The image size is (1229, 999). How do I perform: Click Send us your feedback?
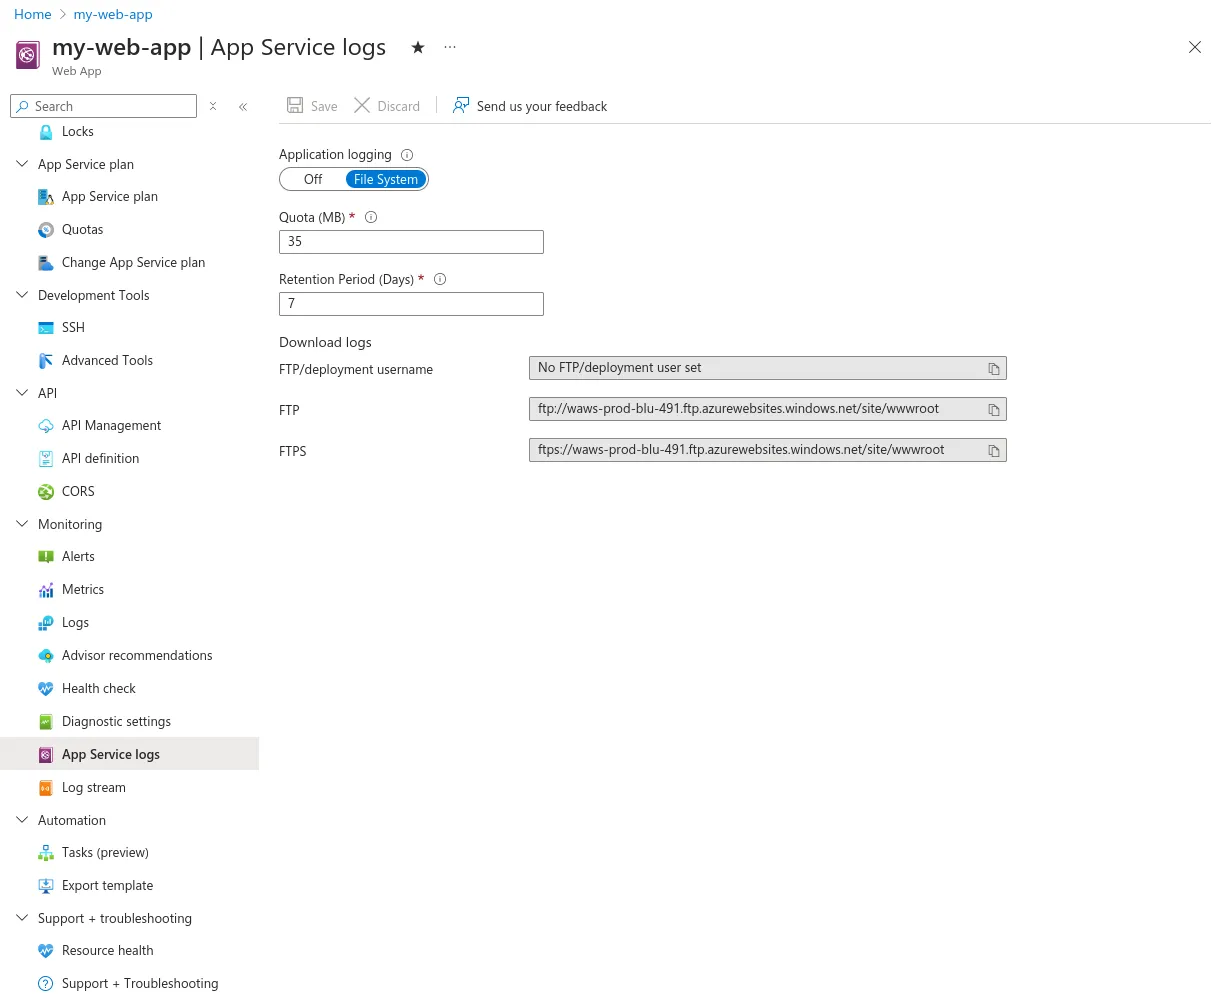tap(530, 106)
